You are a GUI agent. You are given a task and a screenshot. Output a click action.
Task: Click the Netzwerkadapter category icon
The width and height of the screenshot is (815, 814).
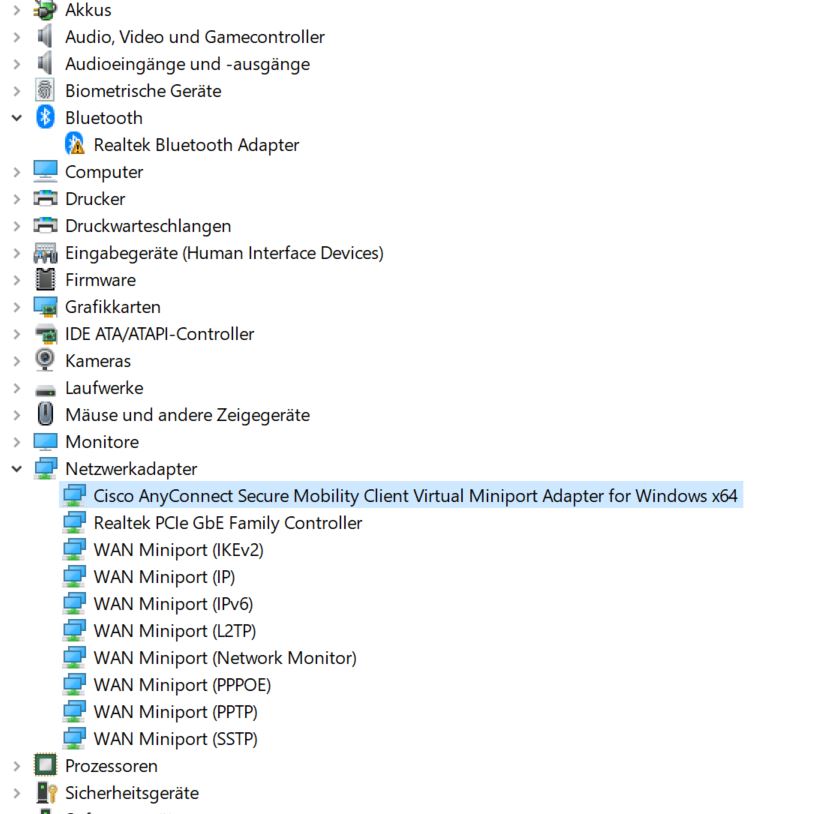click(45, 468)
